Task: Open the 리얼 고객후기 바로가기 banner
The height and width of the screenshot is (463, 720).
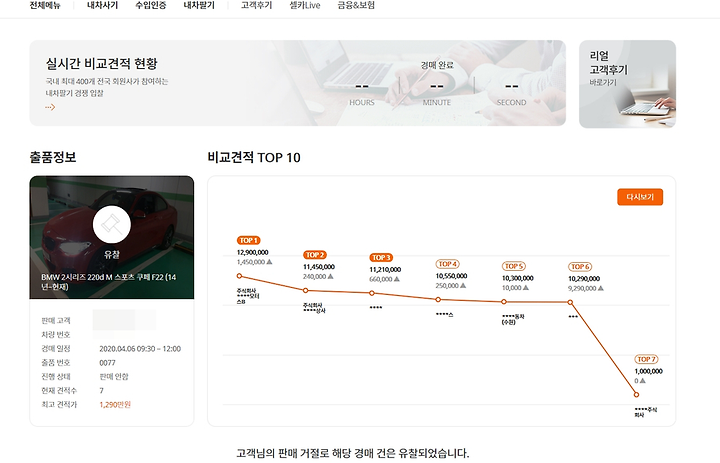Action: (627, 84)
